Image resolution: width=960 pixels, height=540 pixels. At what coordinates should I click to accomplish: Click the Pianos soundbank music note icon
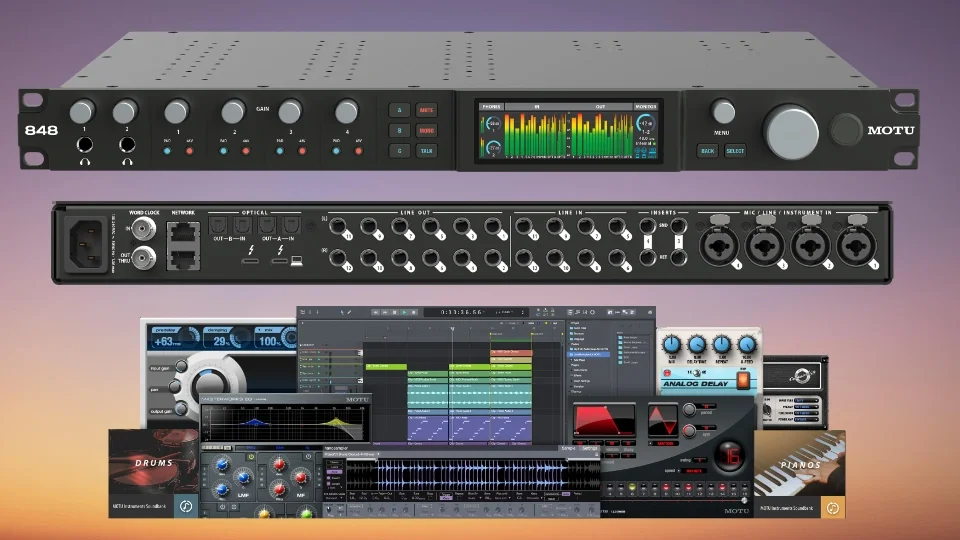[x=833, y=508]
